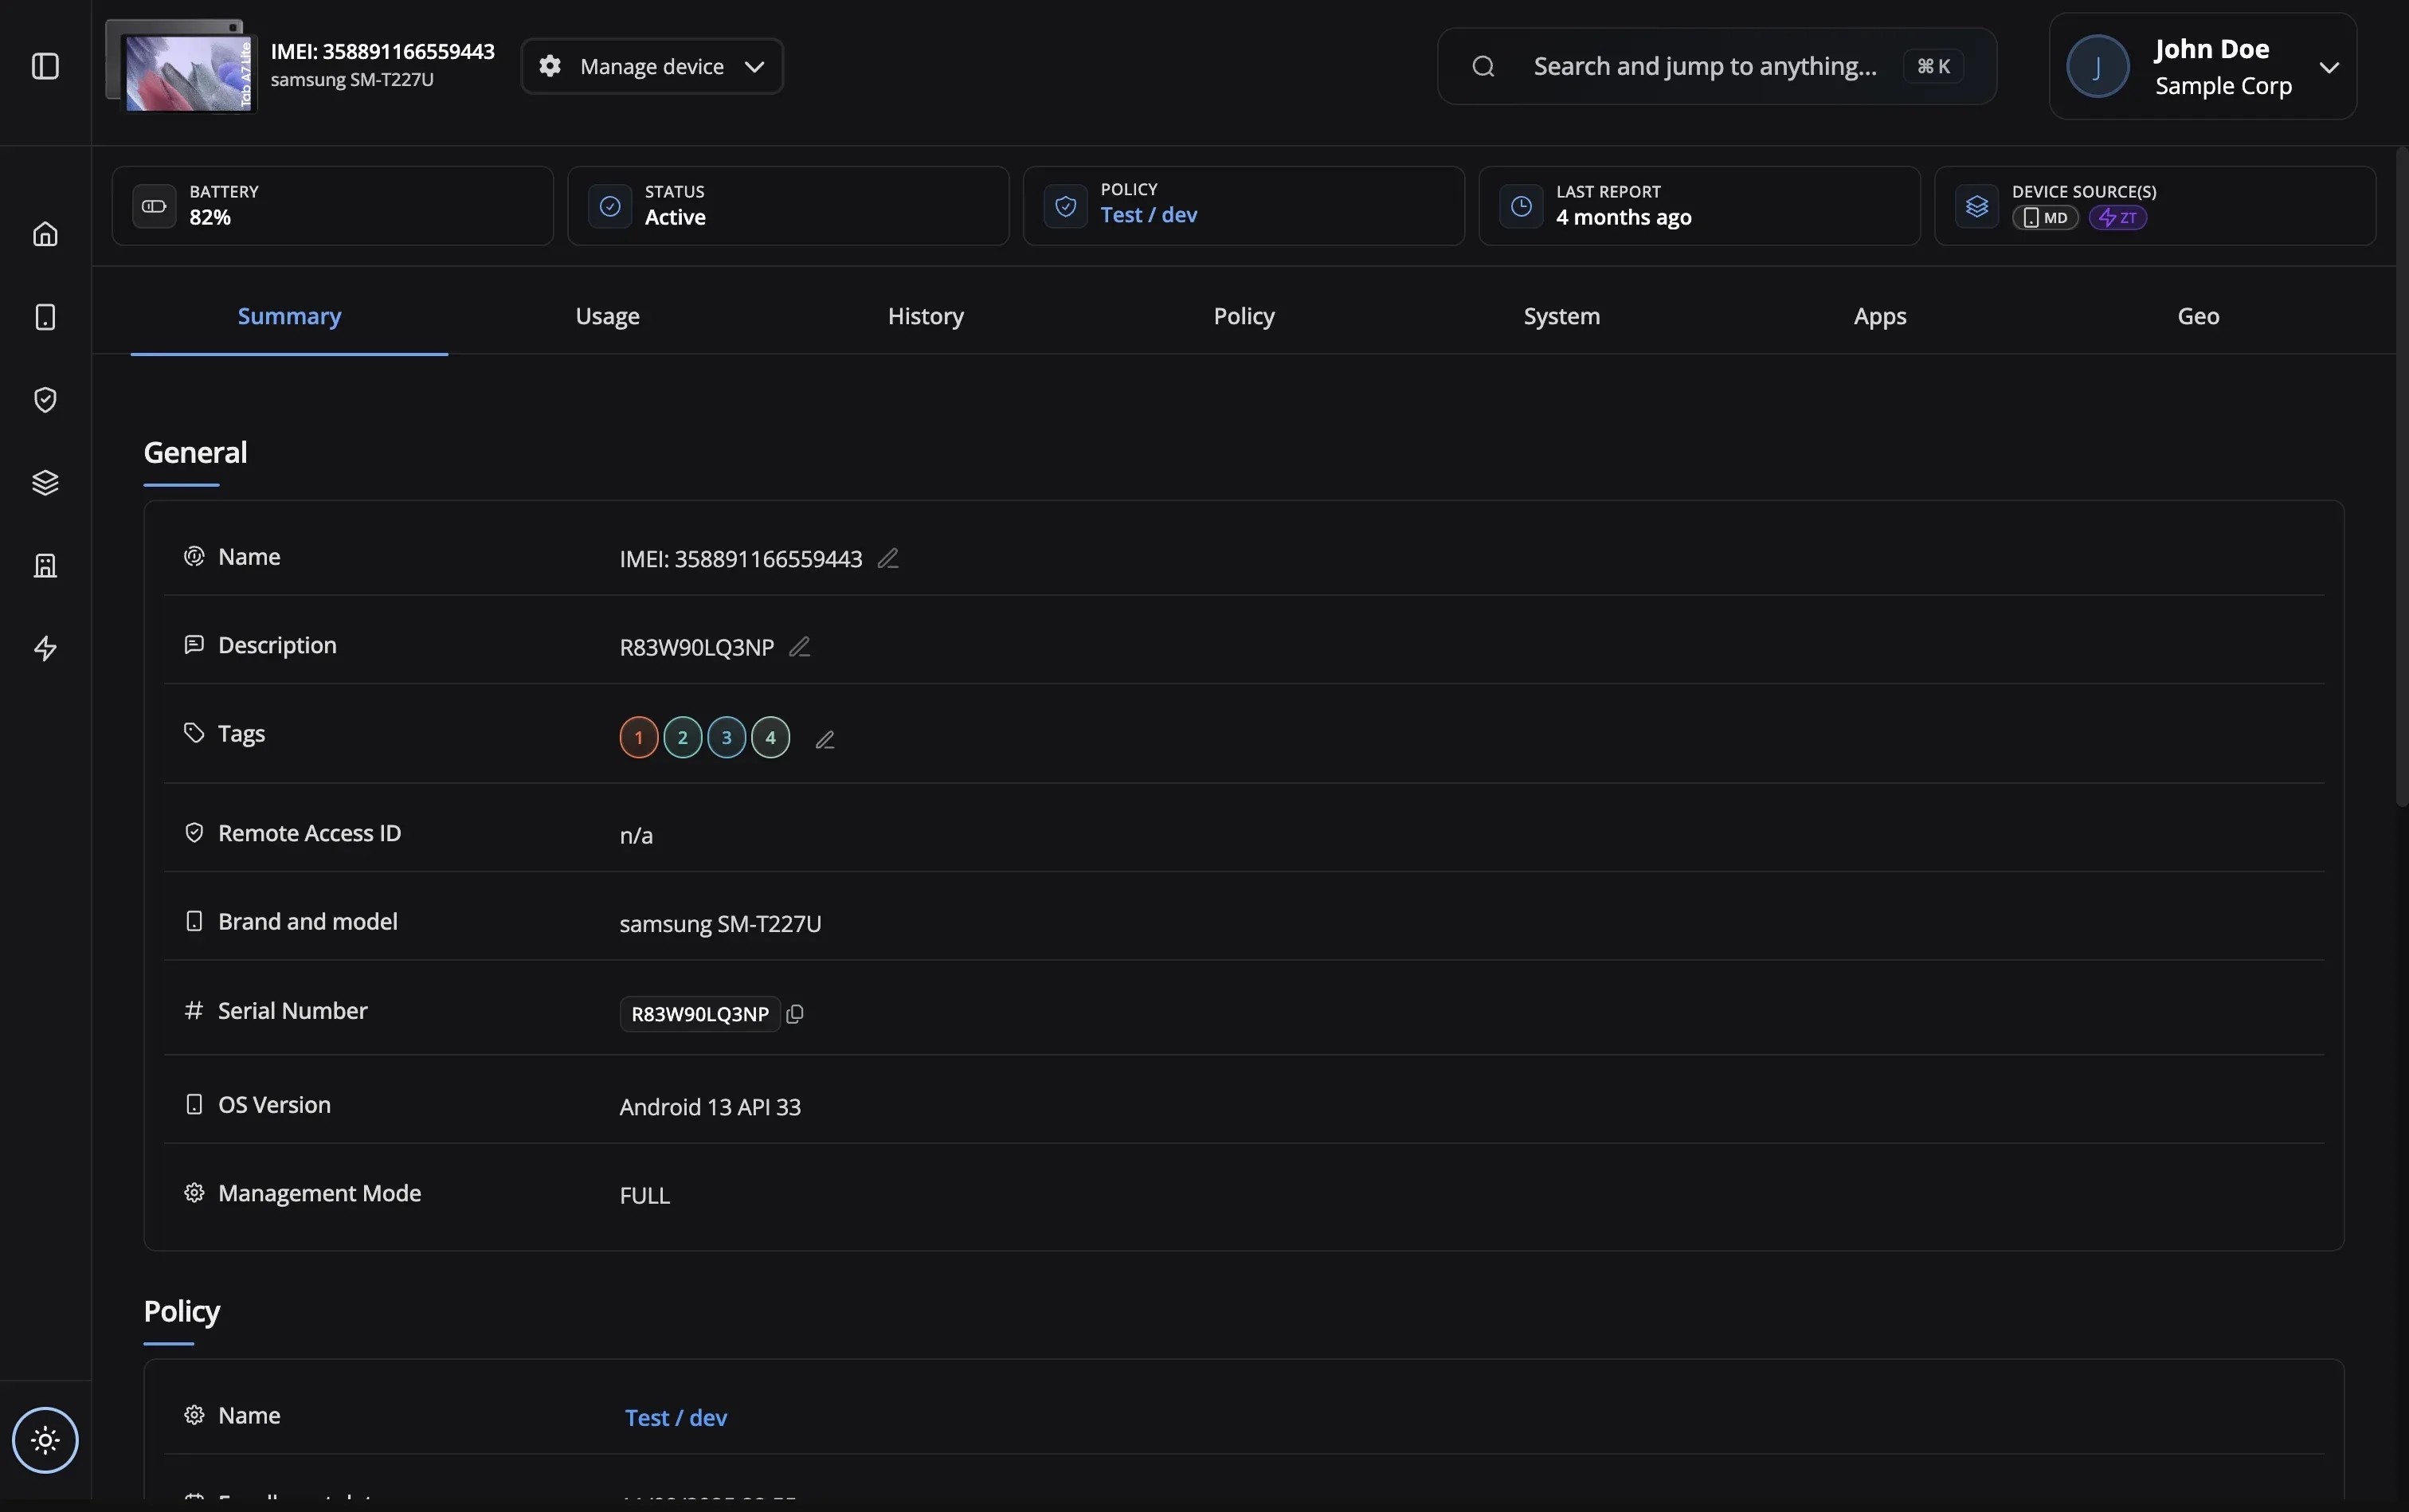Copy the serial number R83W90LQ3NP
2409x1512 pixels.
click(794, 1013)
